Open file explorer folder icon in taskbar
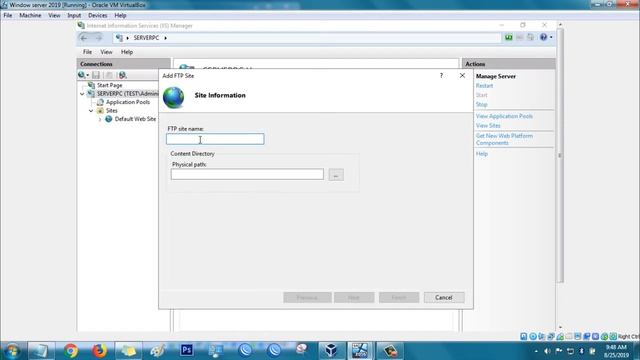The image size is (640, 360). click(x=128, y=351)
